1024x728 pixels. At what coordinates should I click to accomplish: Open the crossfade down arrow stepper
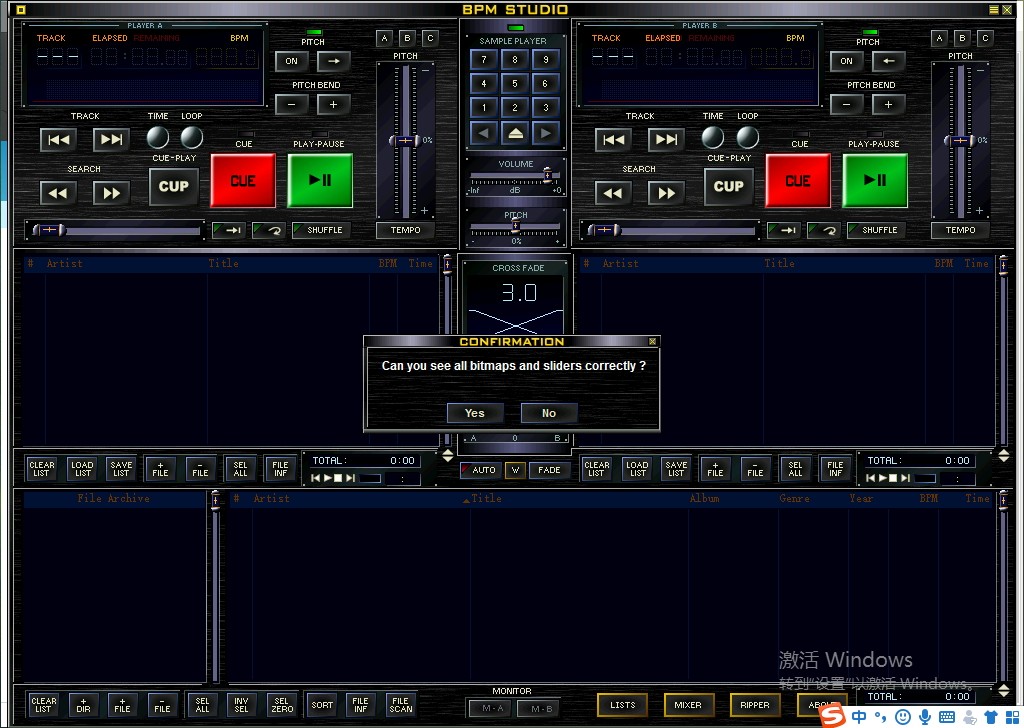[447, 459]
